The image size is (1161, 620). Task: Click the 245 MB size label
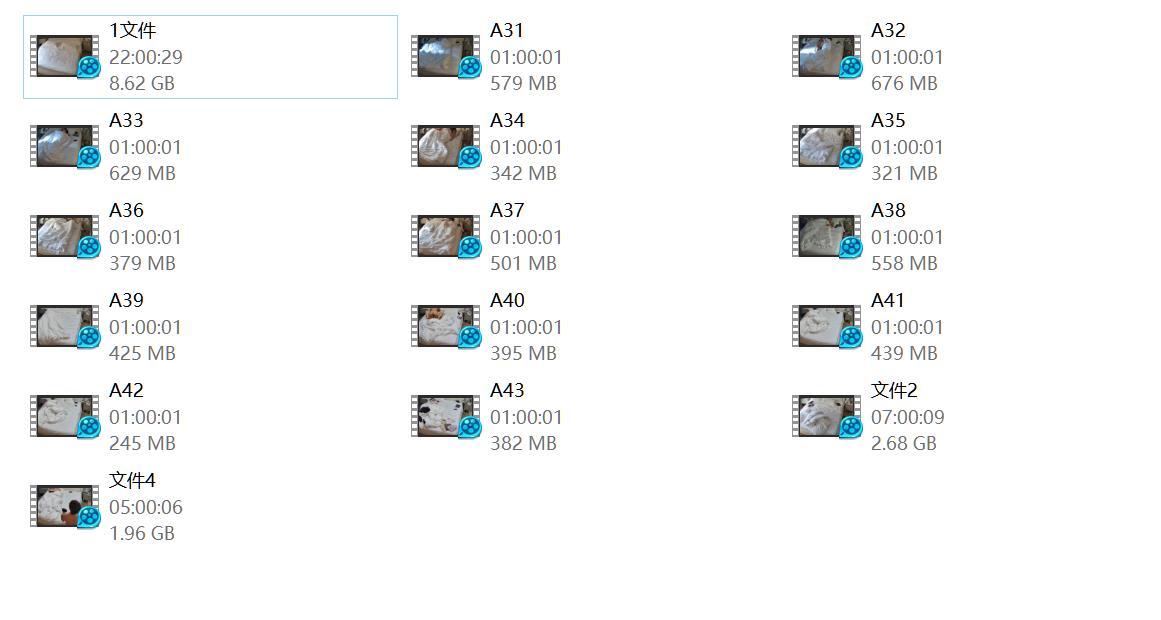click(x=142, y=443)
